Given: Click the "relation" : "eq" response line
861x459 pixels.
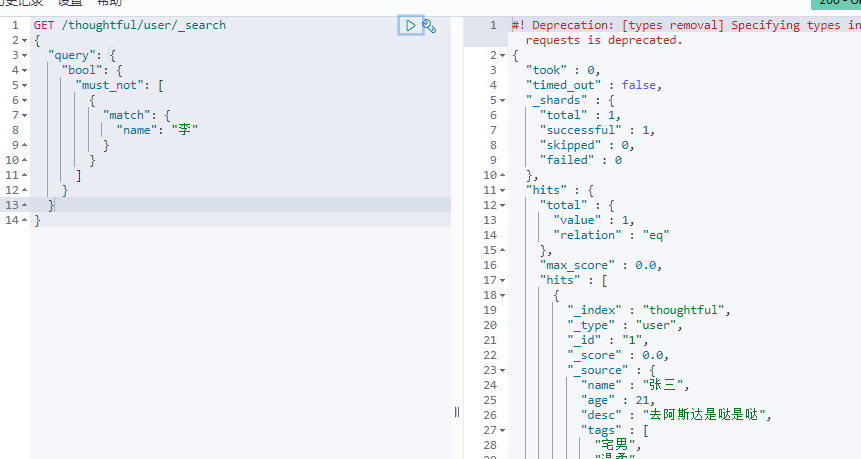Looking at the screenshot, I should (611, 235).
